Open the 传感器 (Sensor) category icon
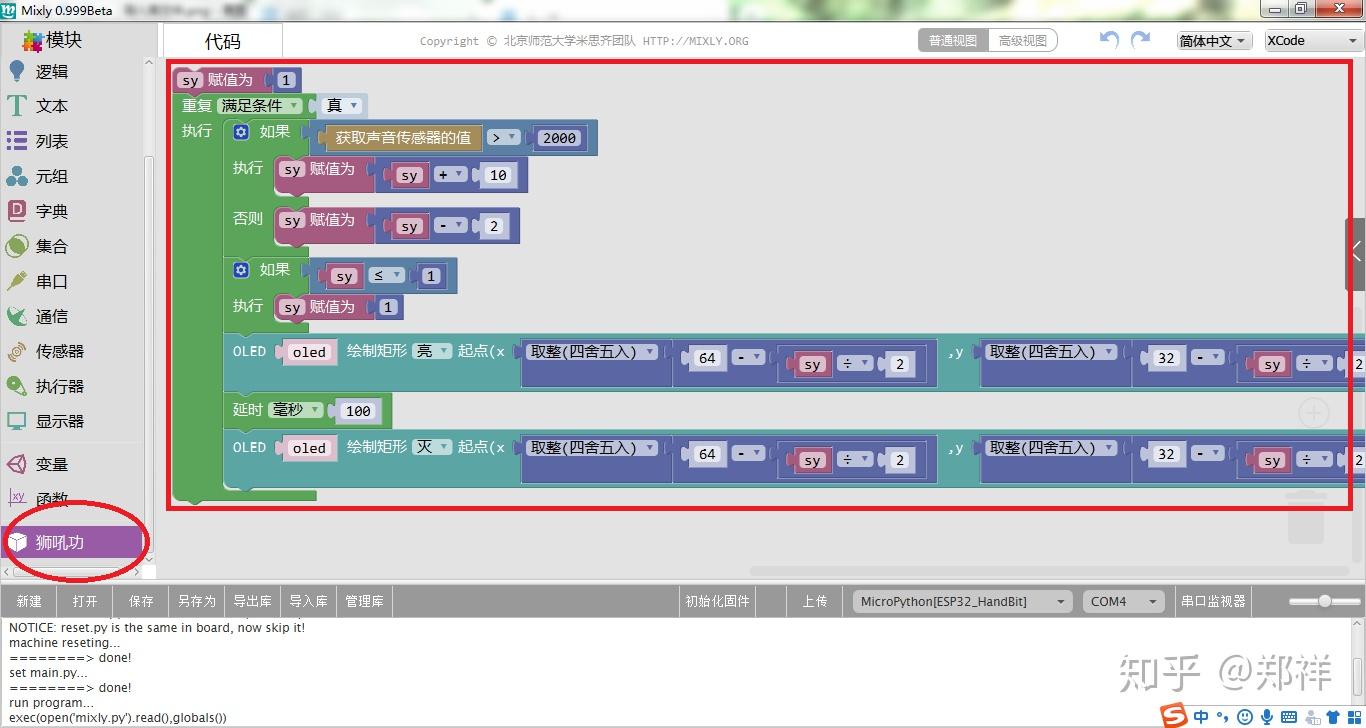 [17, 351]
